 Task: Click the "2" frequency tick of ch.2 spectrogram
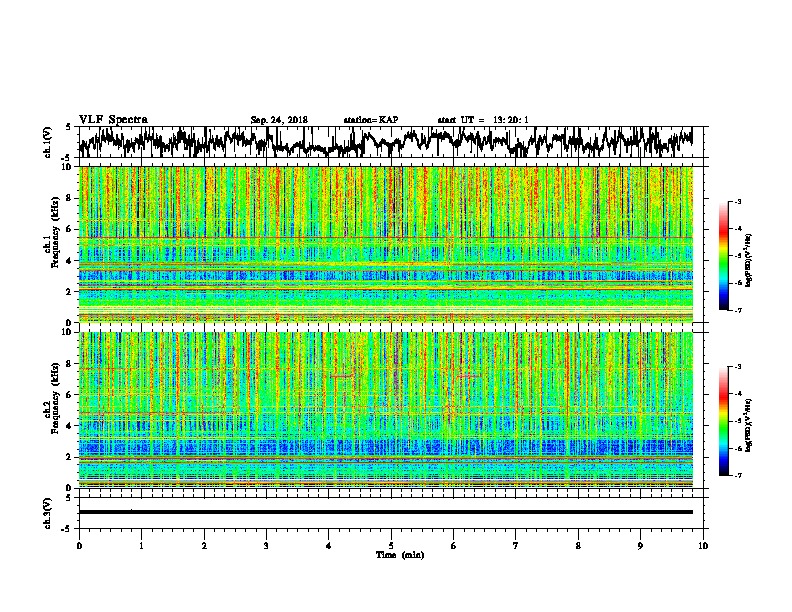coord(69,457)
